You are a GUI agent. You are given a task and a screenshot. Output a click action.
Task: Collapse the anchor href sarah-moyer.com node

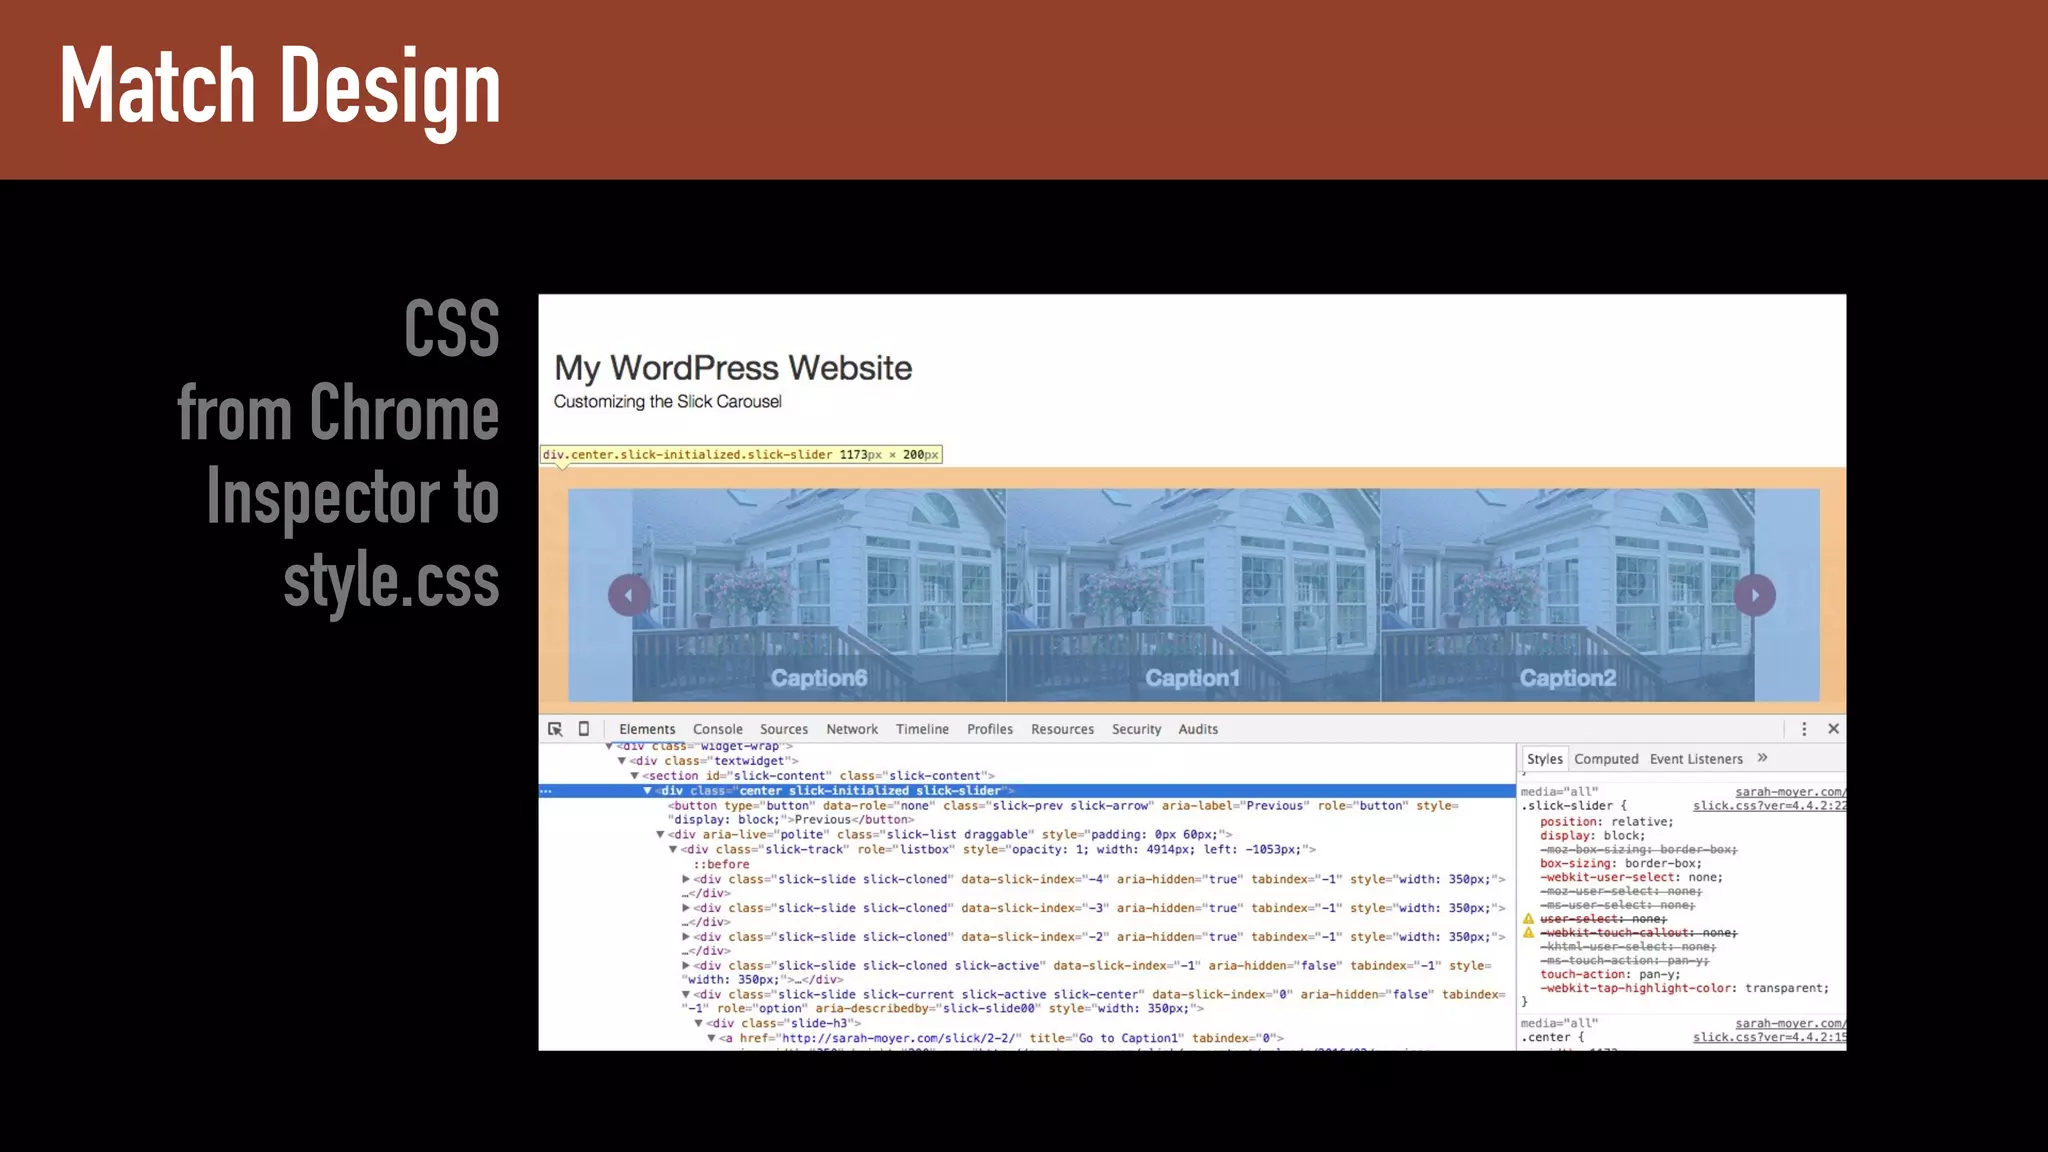click(712, 1039)
